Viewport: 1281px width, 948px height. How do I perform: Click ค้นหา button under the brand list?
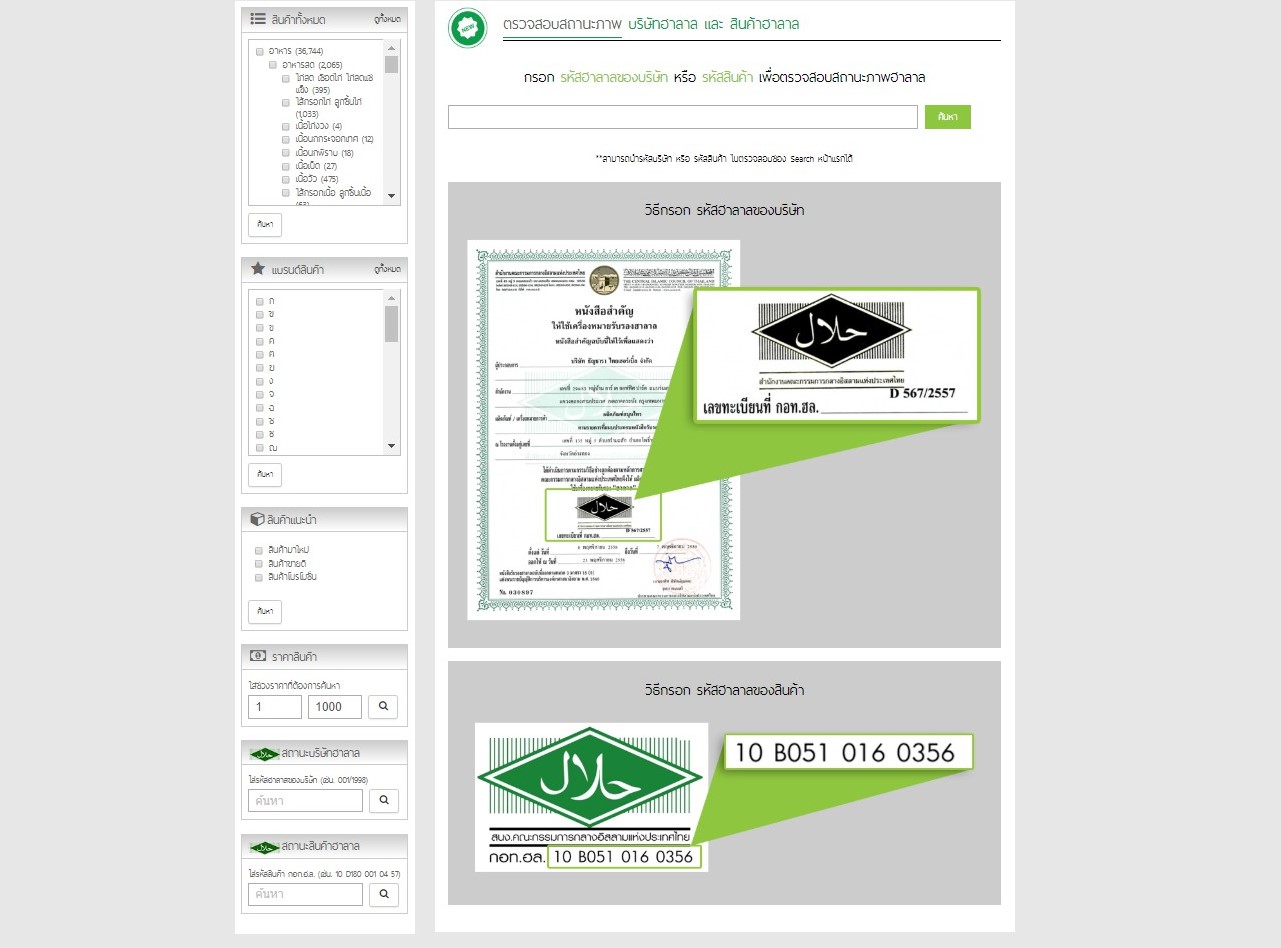tap(265, 474)
